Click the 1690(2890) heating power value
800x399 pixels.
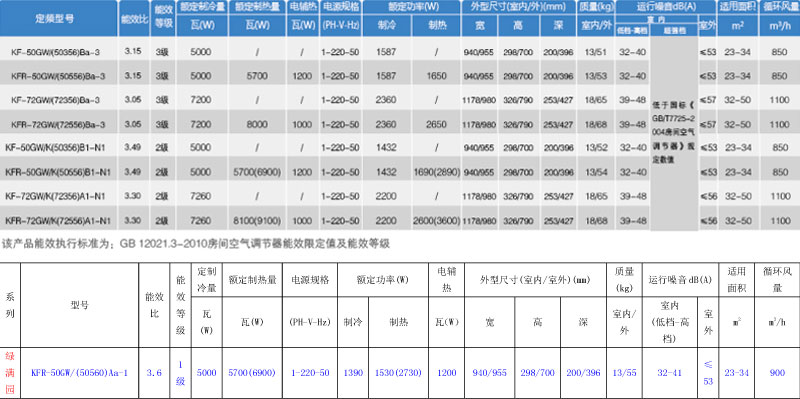pos(437,172)
